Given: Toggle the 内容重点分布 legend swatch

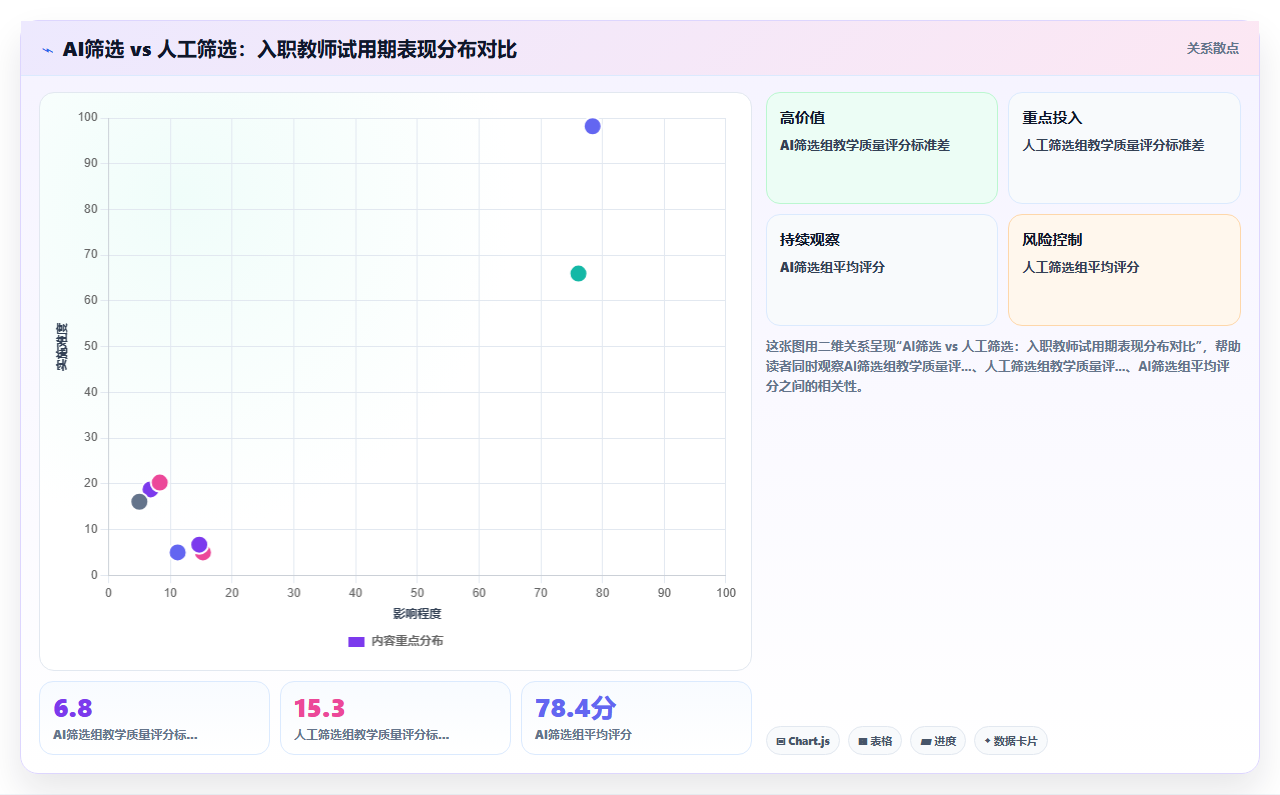Looking at the screenshot, I should [356, 641].
